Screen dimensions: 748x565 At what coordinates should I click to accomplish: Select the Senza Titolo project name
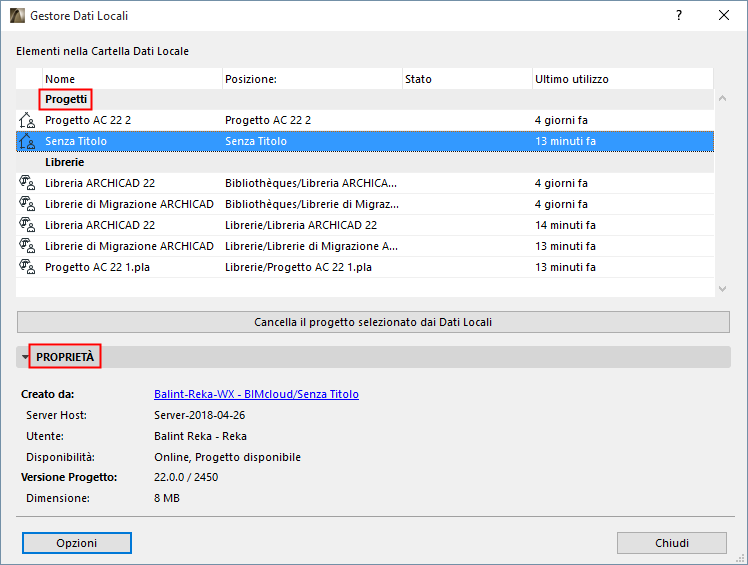(76, 141)
